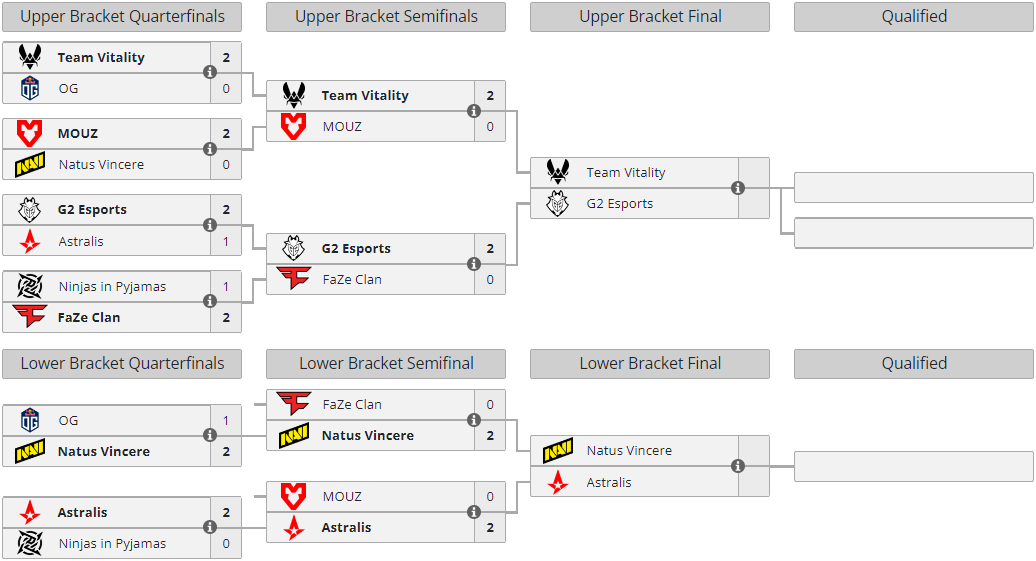Show info for MOUZ vs Astralis lower semifinal
The height and width of the screenshot is (561, 1036).
(474, 511)
